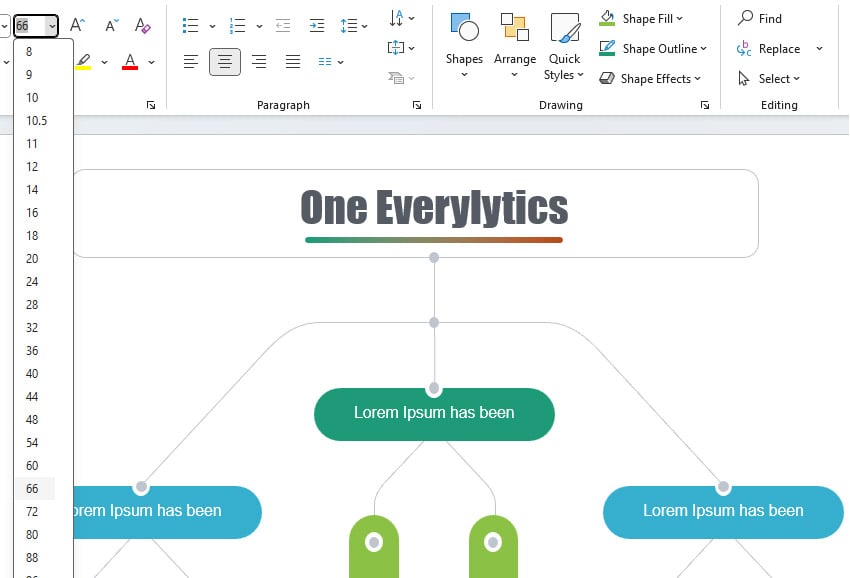
Task: Clear all formatting with the eraser icon
Action: pos(143,25)
